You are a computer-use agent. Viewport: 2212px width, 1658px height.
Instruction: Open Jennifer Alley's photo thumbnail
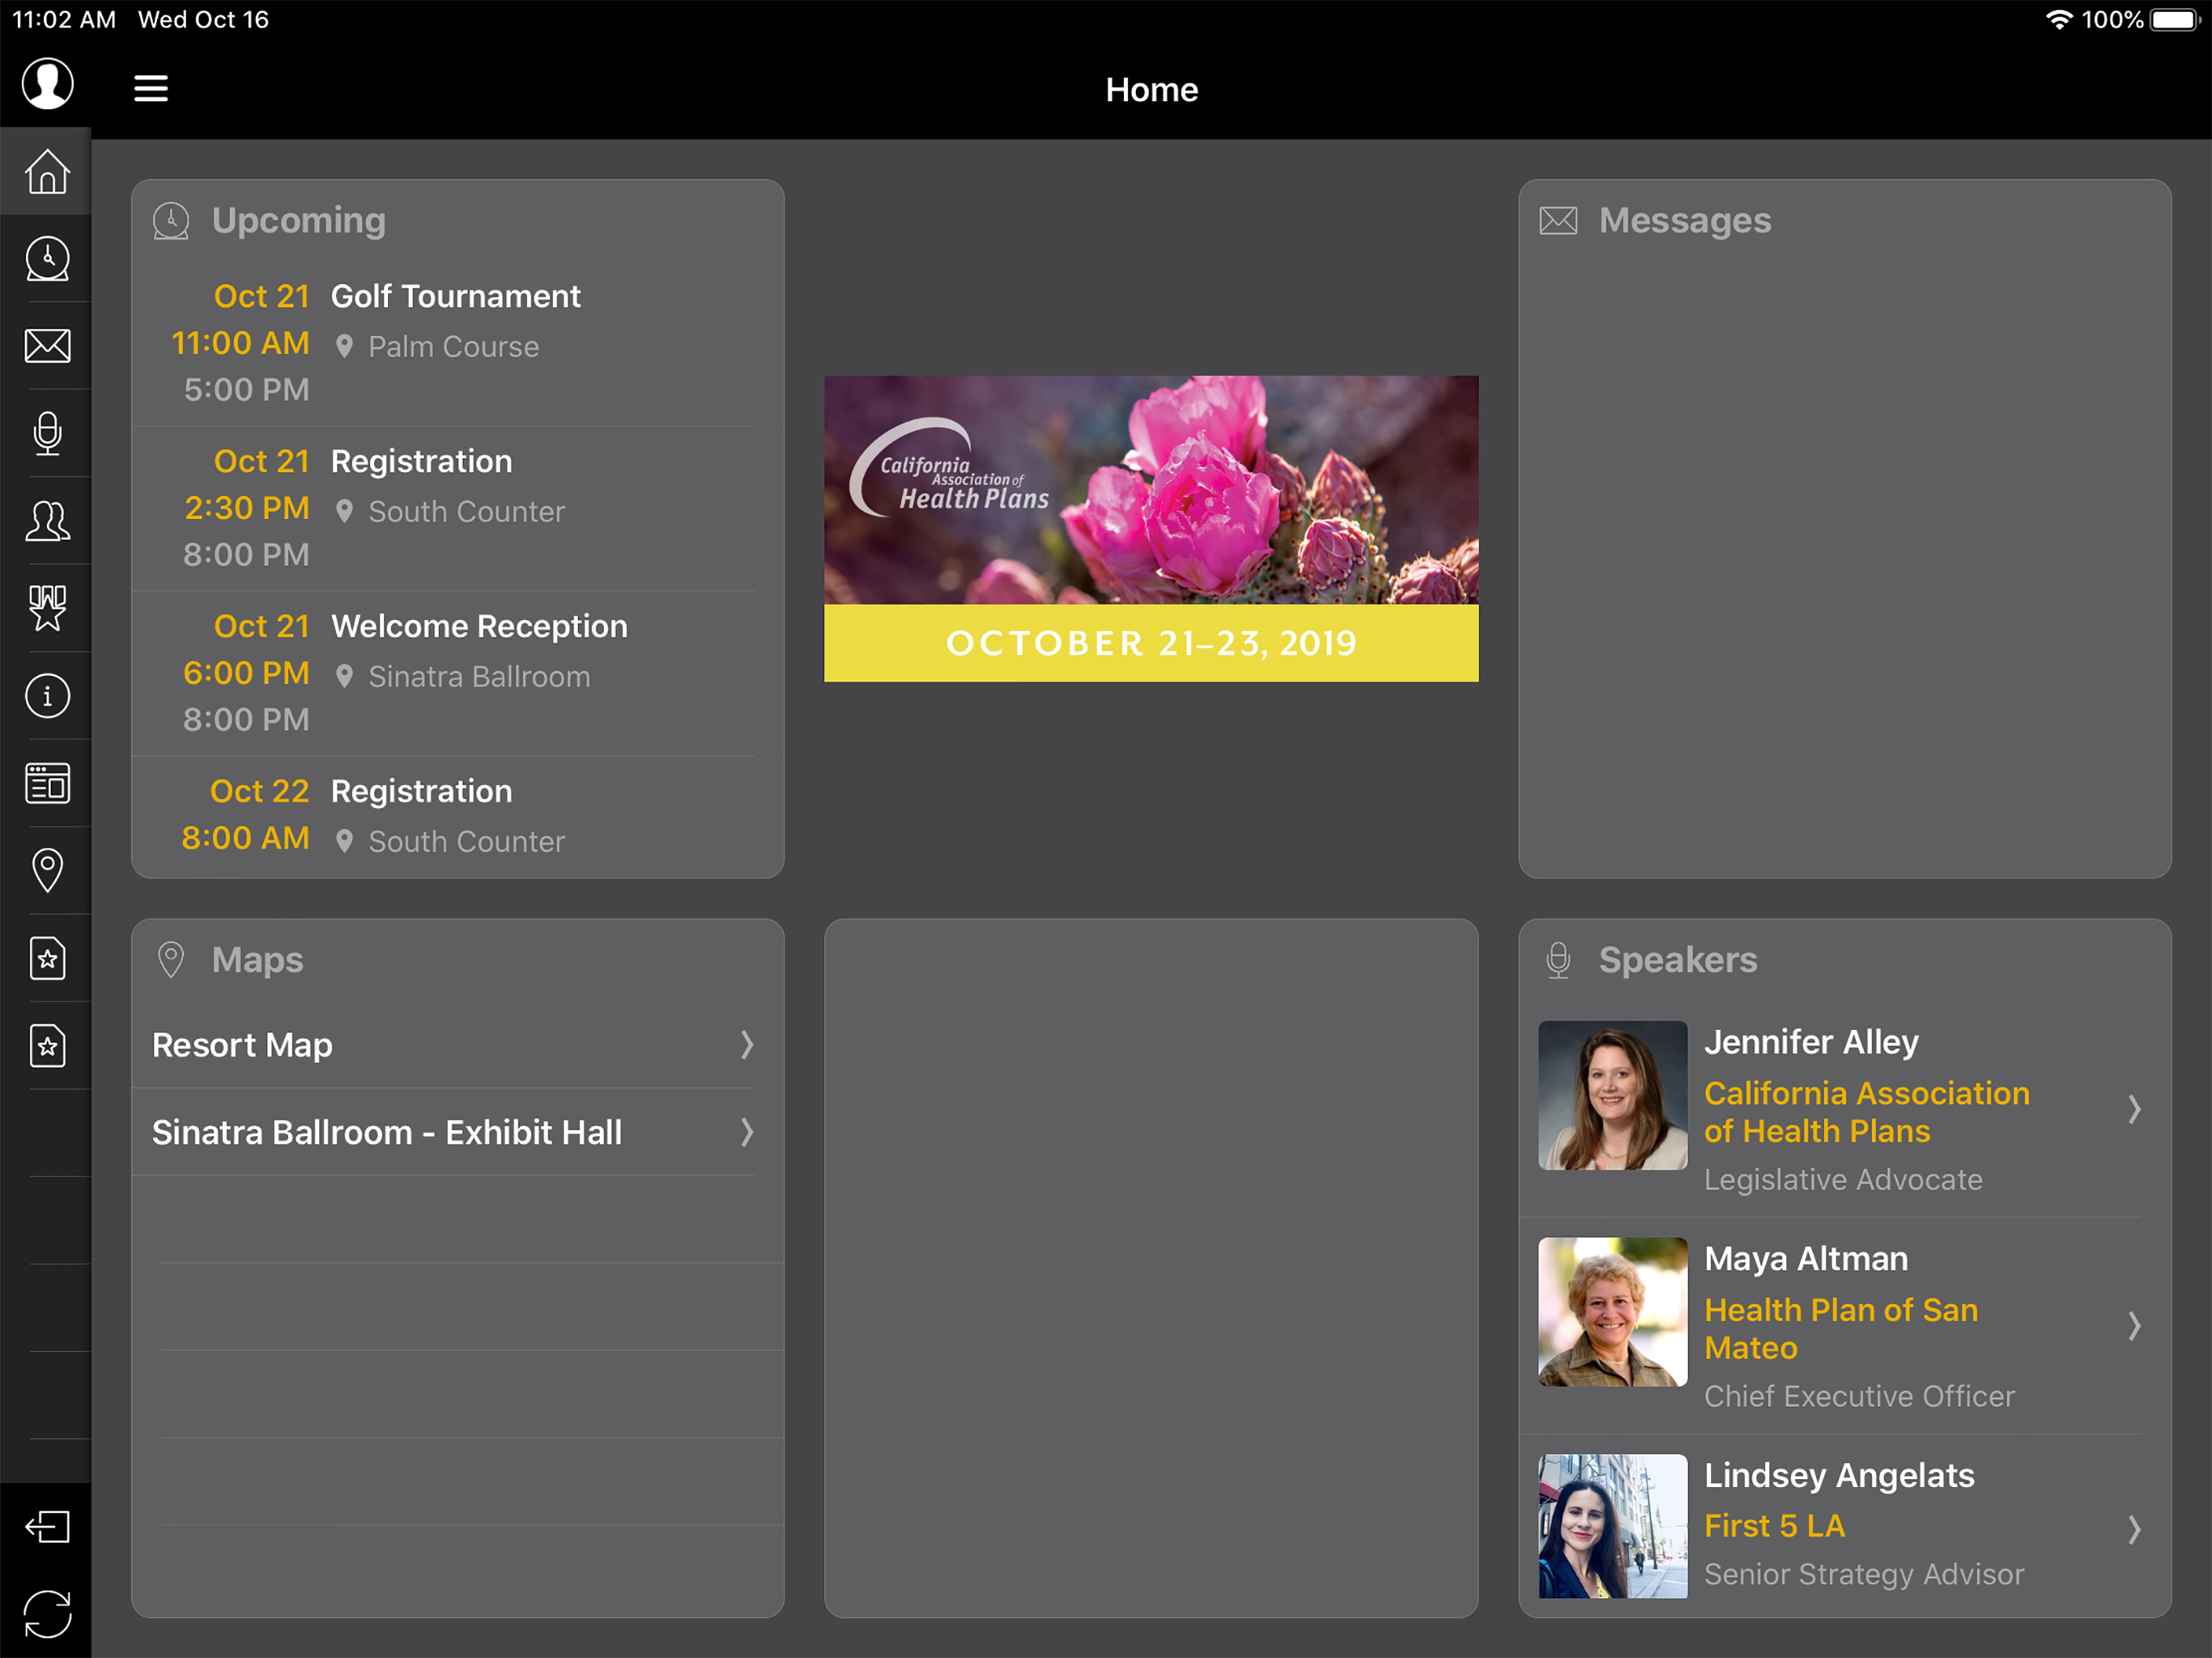point(1612,1095)
